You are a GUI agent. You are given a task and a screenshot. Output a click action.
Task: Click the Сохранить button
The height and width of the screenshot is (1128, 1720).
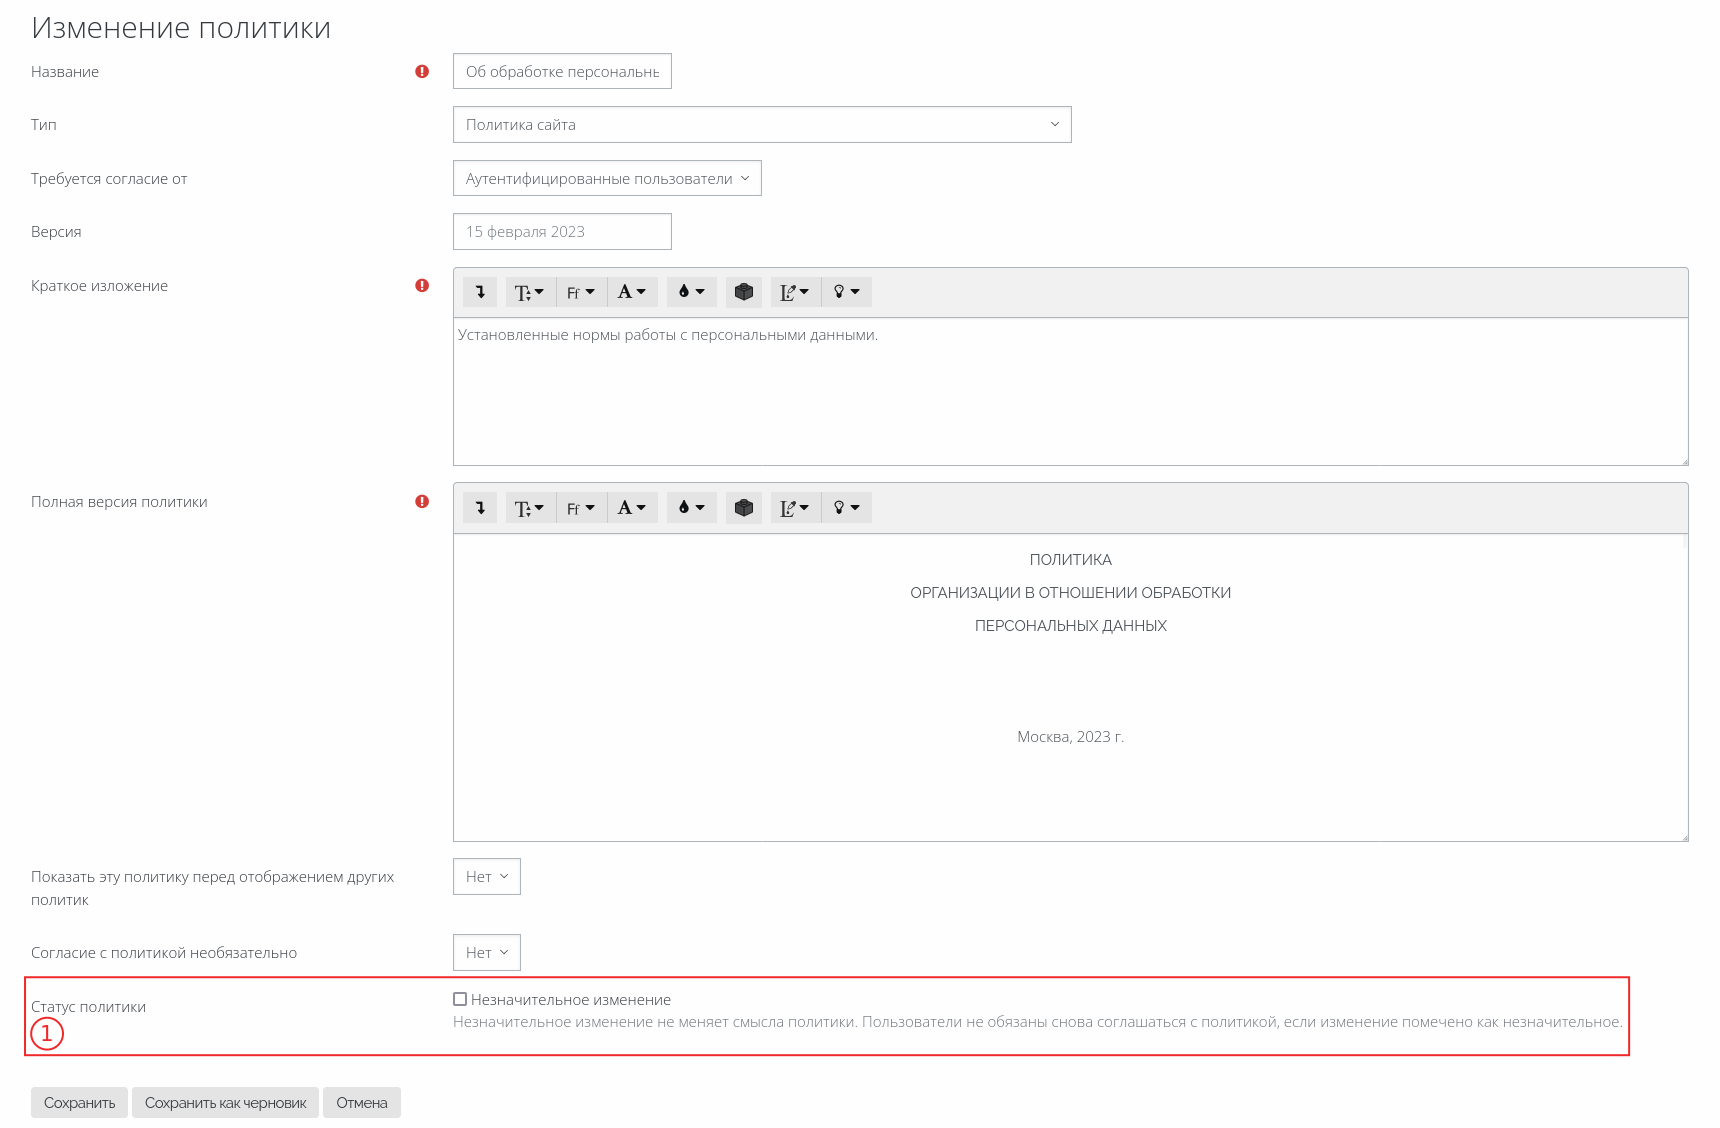79,1103
